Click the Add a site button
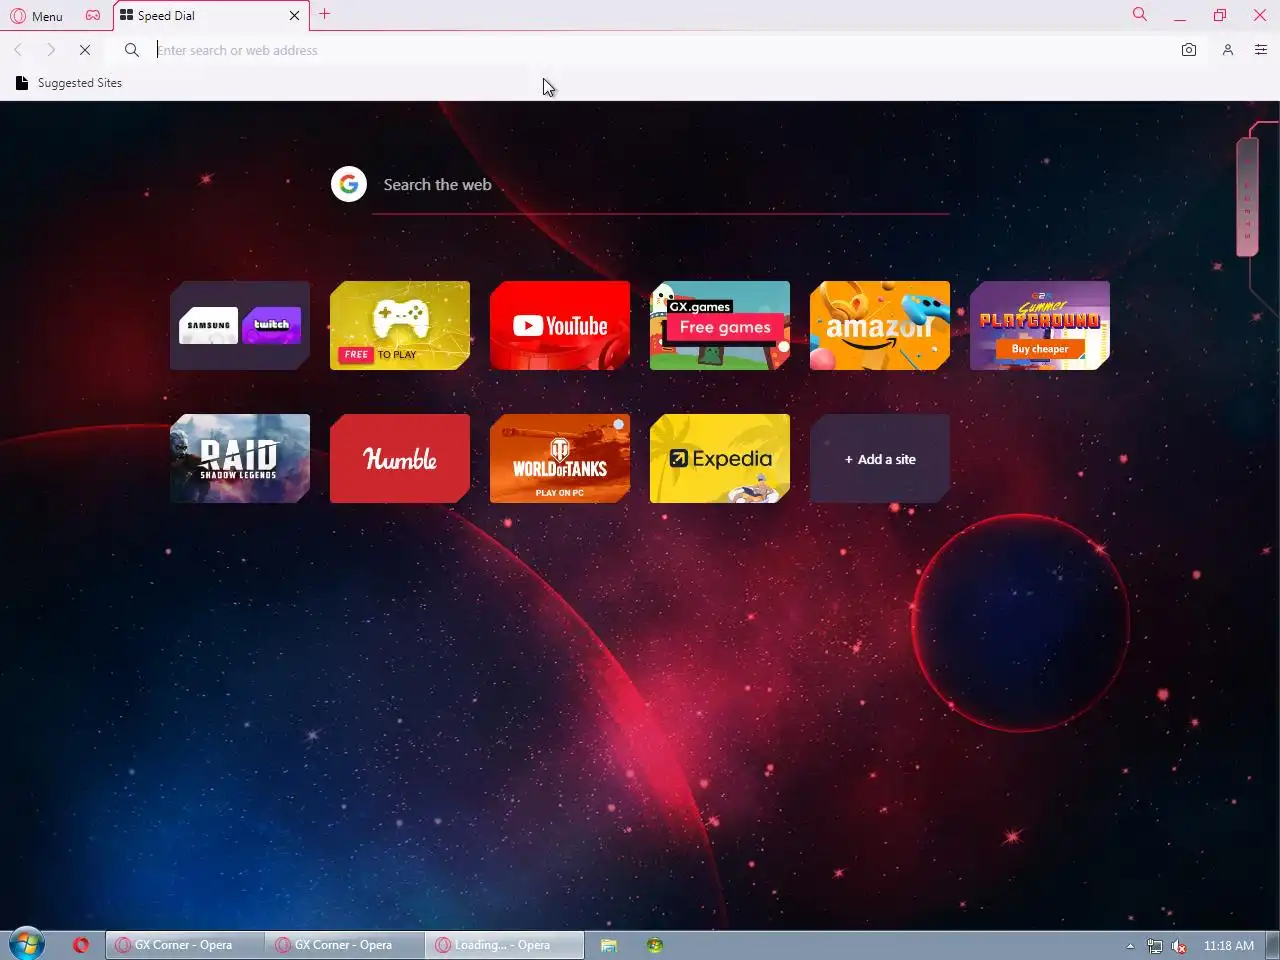This screenshot has width=1280, height=960. tap(880, 458)
